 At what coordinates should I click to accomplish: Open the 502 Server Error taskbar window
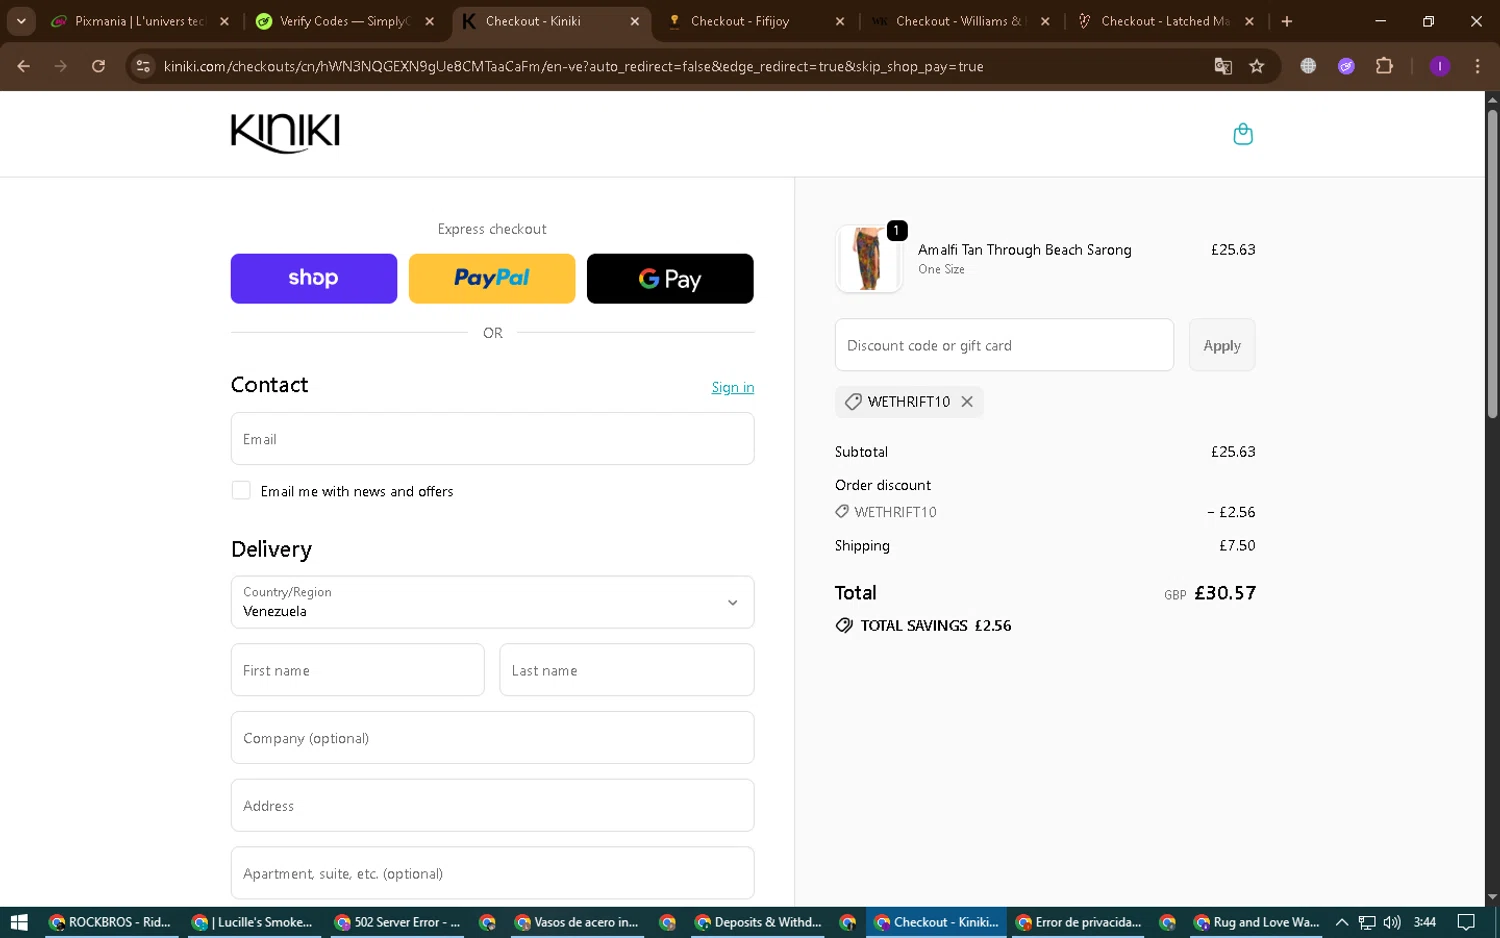pyautogui.click(x=397, y=922)
